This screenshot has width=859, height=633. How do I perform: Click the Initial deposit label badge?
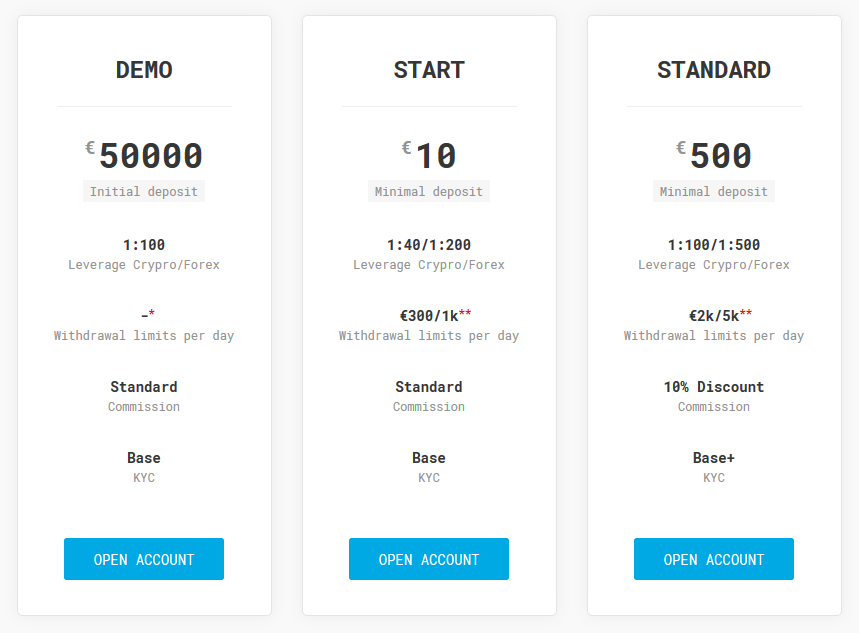pos(144,191)
